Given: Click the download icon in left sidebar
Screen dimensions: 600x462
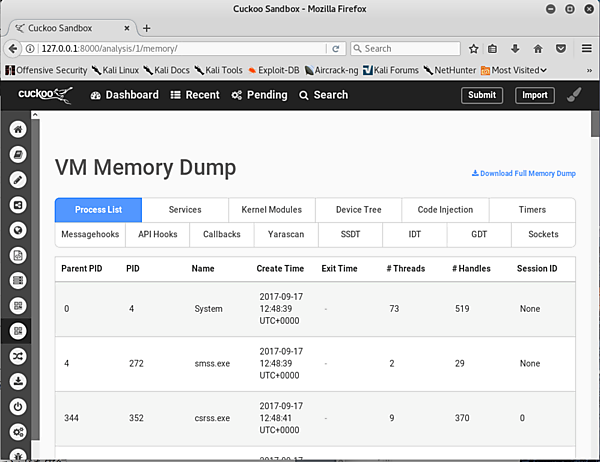Looking at the screenshot, I should pyautogui.click(x=17, y=381).
